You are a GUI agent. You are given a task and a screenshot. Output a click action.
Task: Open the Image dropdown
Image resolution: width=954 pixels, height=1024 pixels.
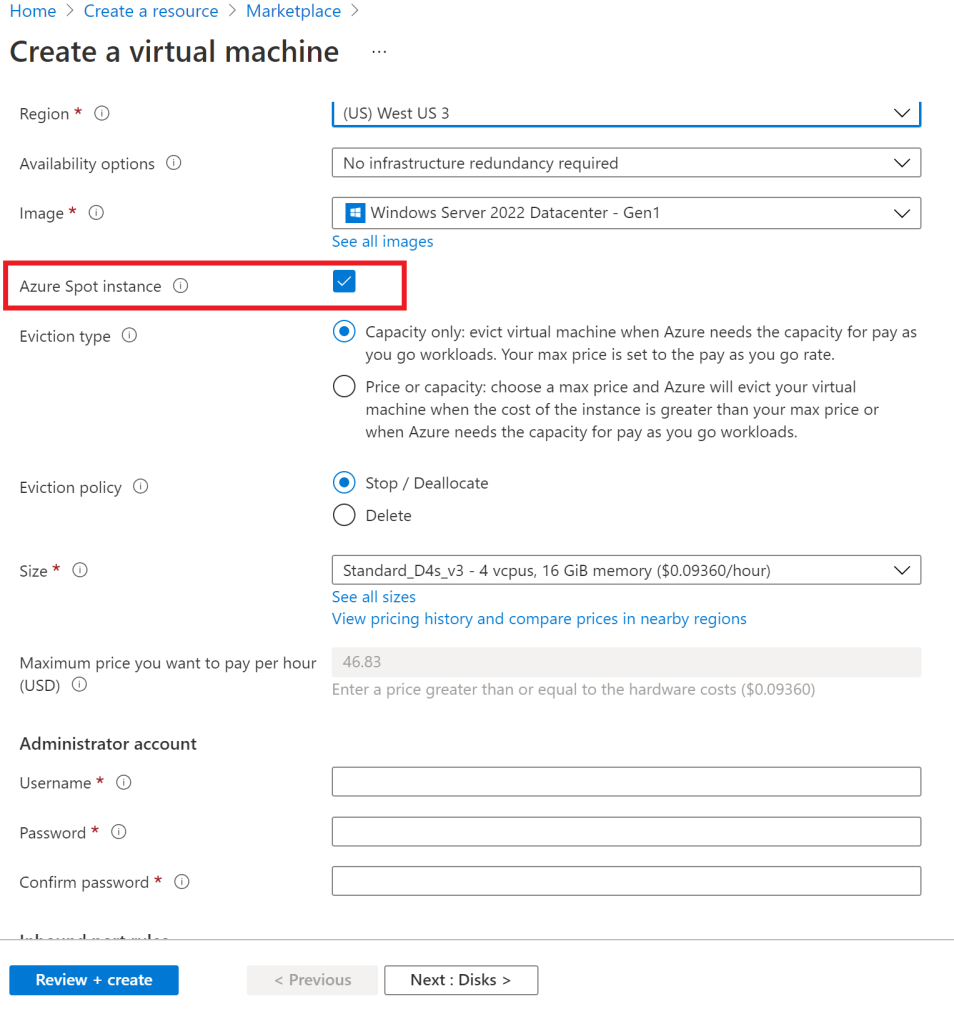(626, 213)
